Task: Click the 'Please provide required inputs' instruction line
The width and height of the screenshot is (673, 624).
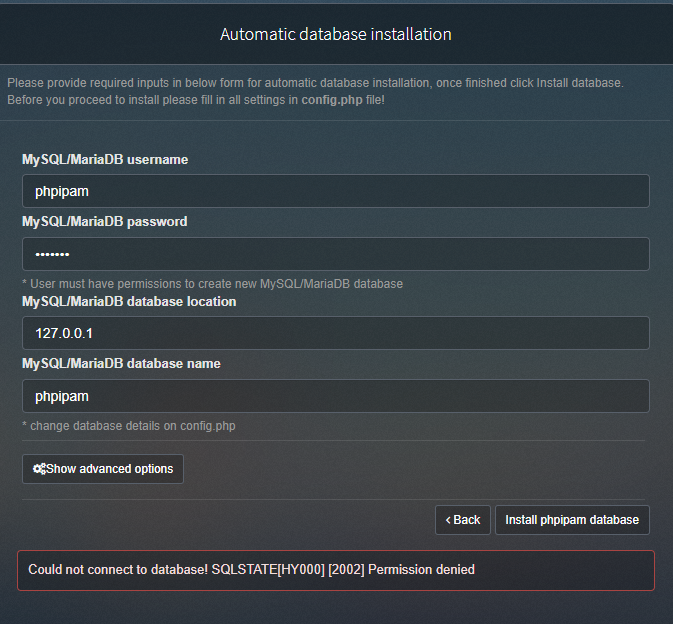Action: click(315, 83)
